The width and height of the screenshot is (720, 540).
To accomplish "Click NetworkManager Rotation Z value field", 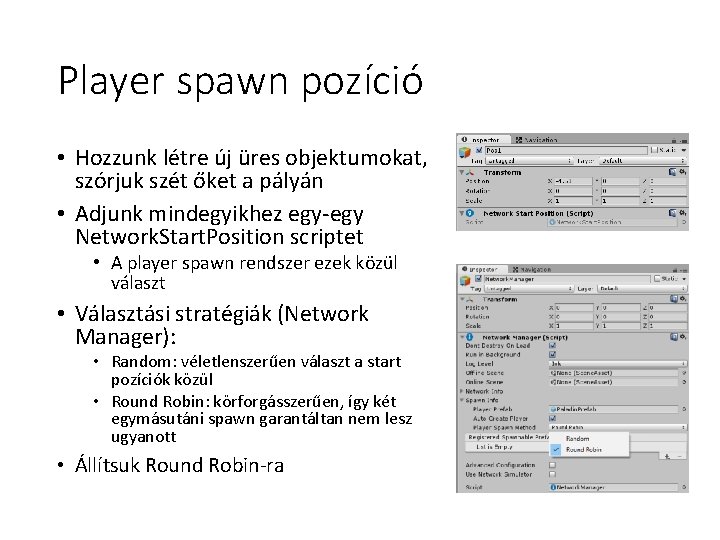I will click(668, 317).
